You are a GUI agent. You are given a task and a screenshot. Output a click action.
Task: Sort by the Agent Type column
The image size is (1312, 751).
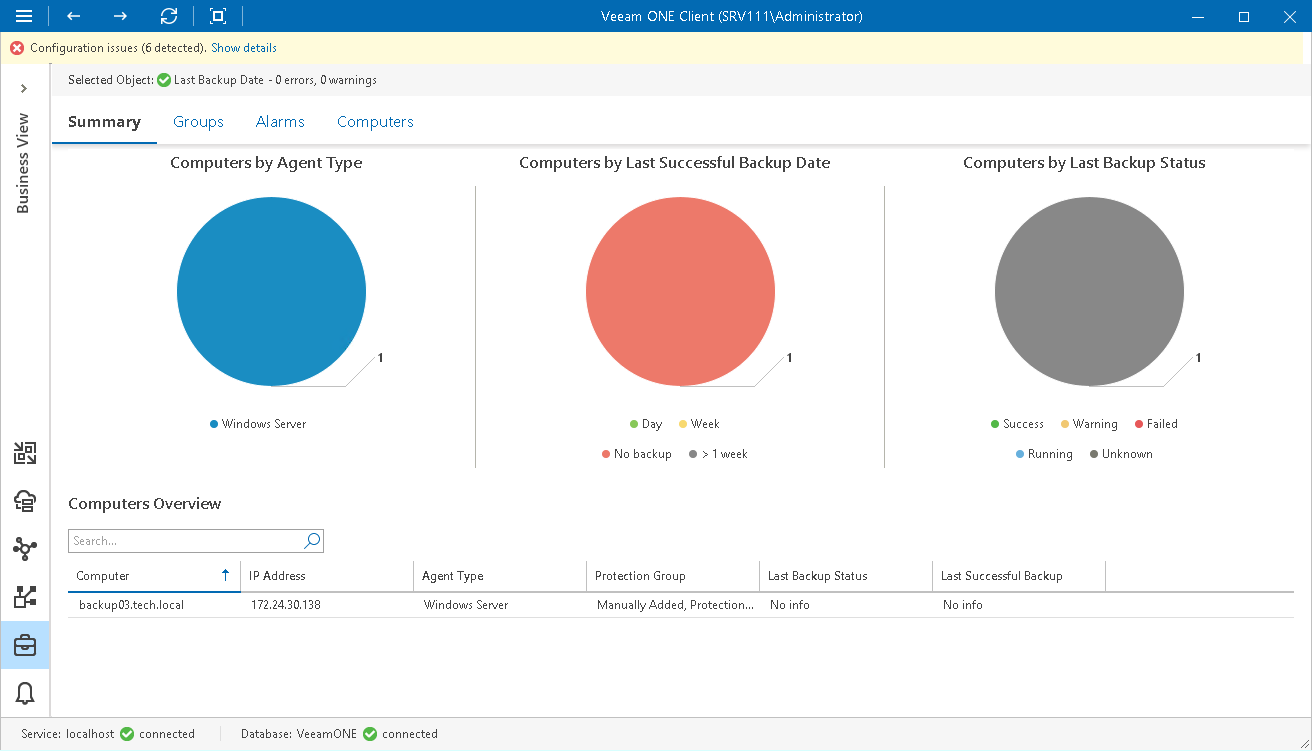pyautogui.click(x=500, y=576)
